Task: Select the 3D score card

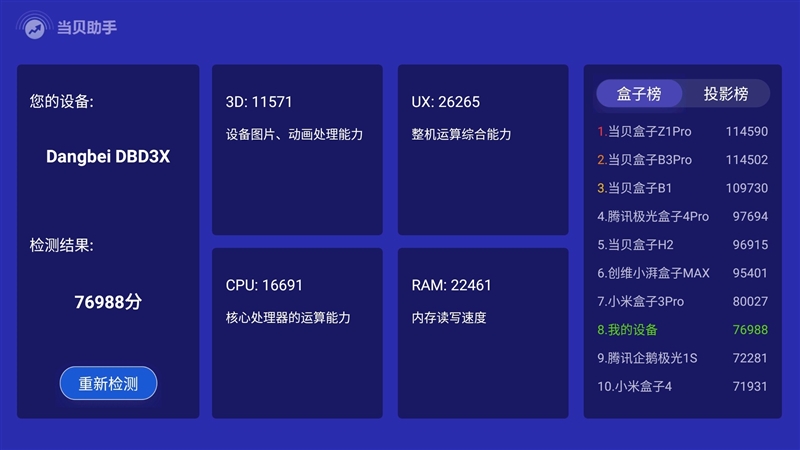Action: 297,150
